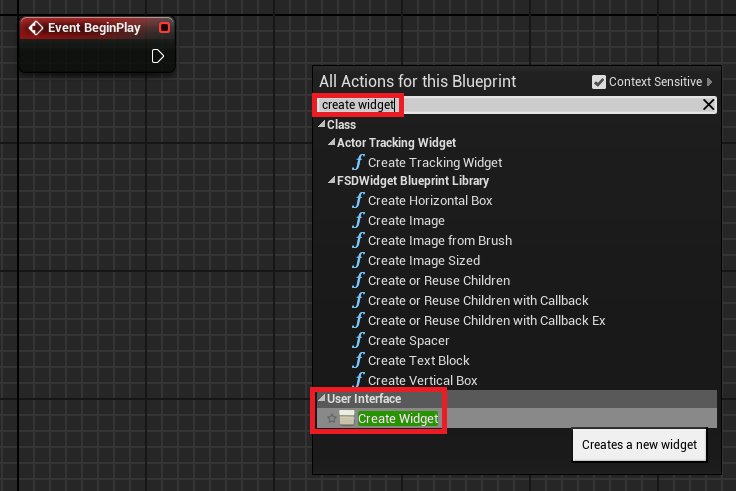Collapse the User Interface category
Viewport: 736px width, 491px height.
tap(322, 398)
